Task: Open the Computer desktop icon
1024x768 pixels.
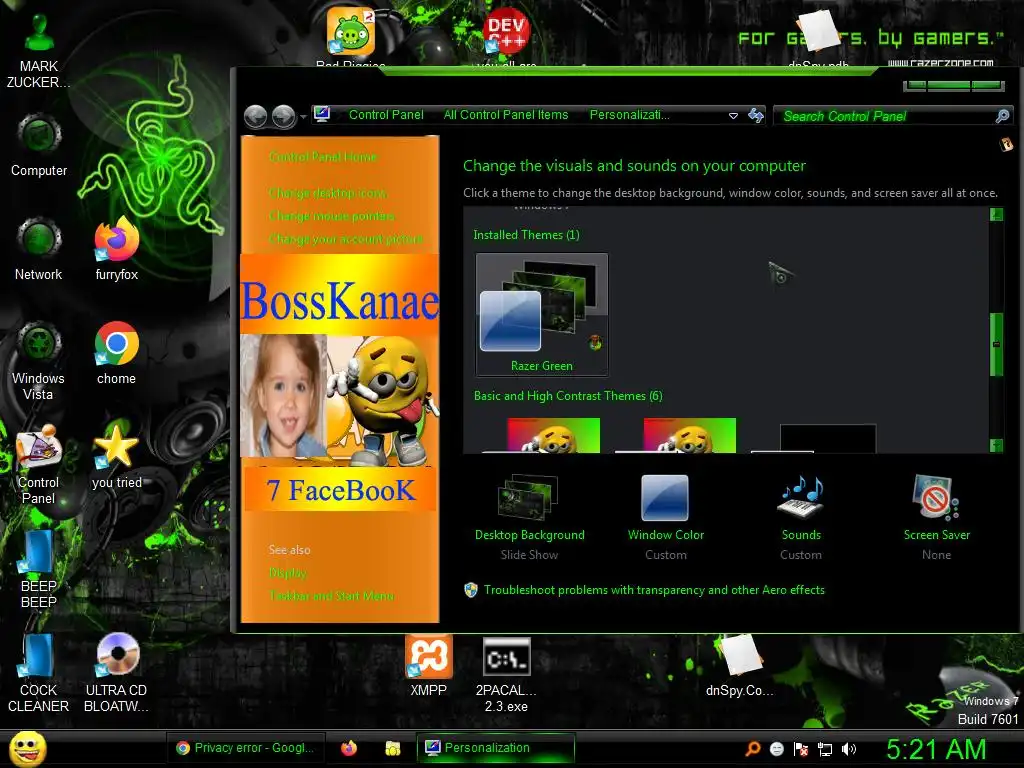Action: [39, 145]
